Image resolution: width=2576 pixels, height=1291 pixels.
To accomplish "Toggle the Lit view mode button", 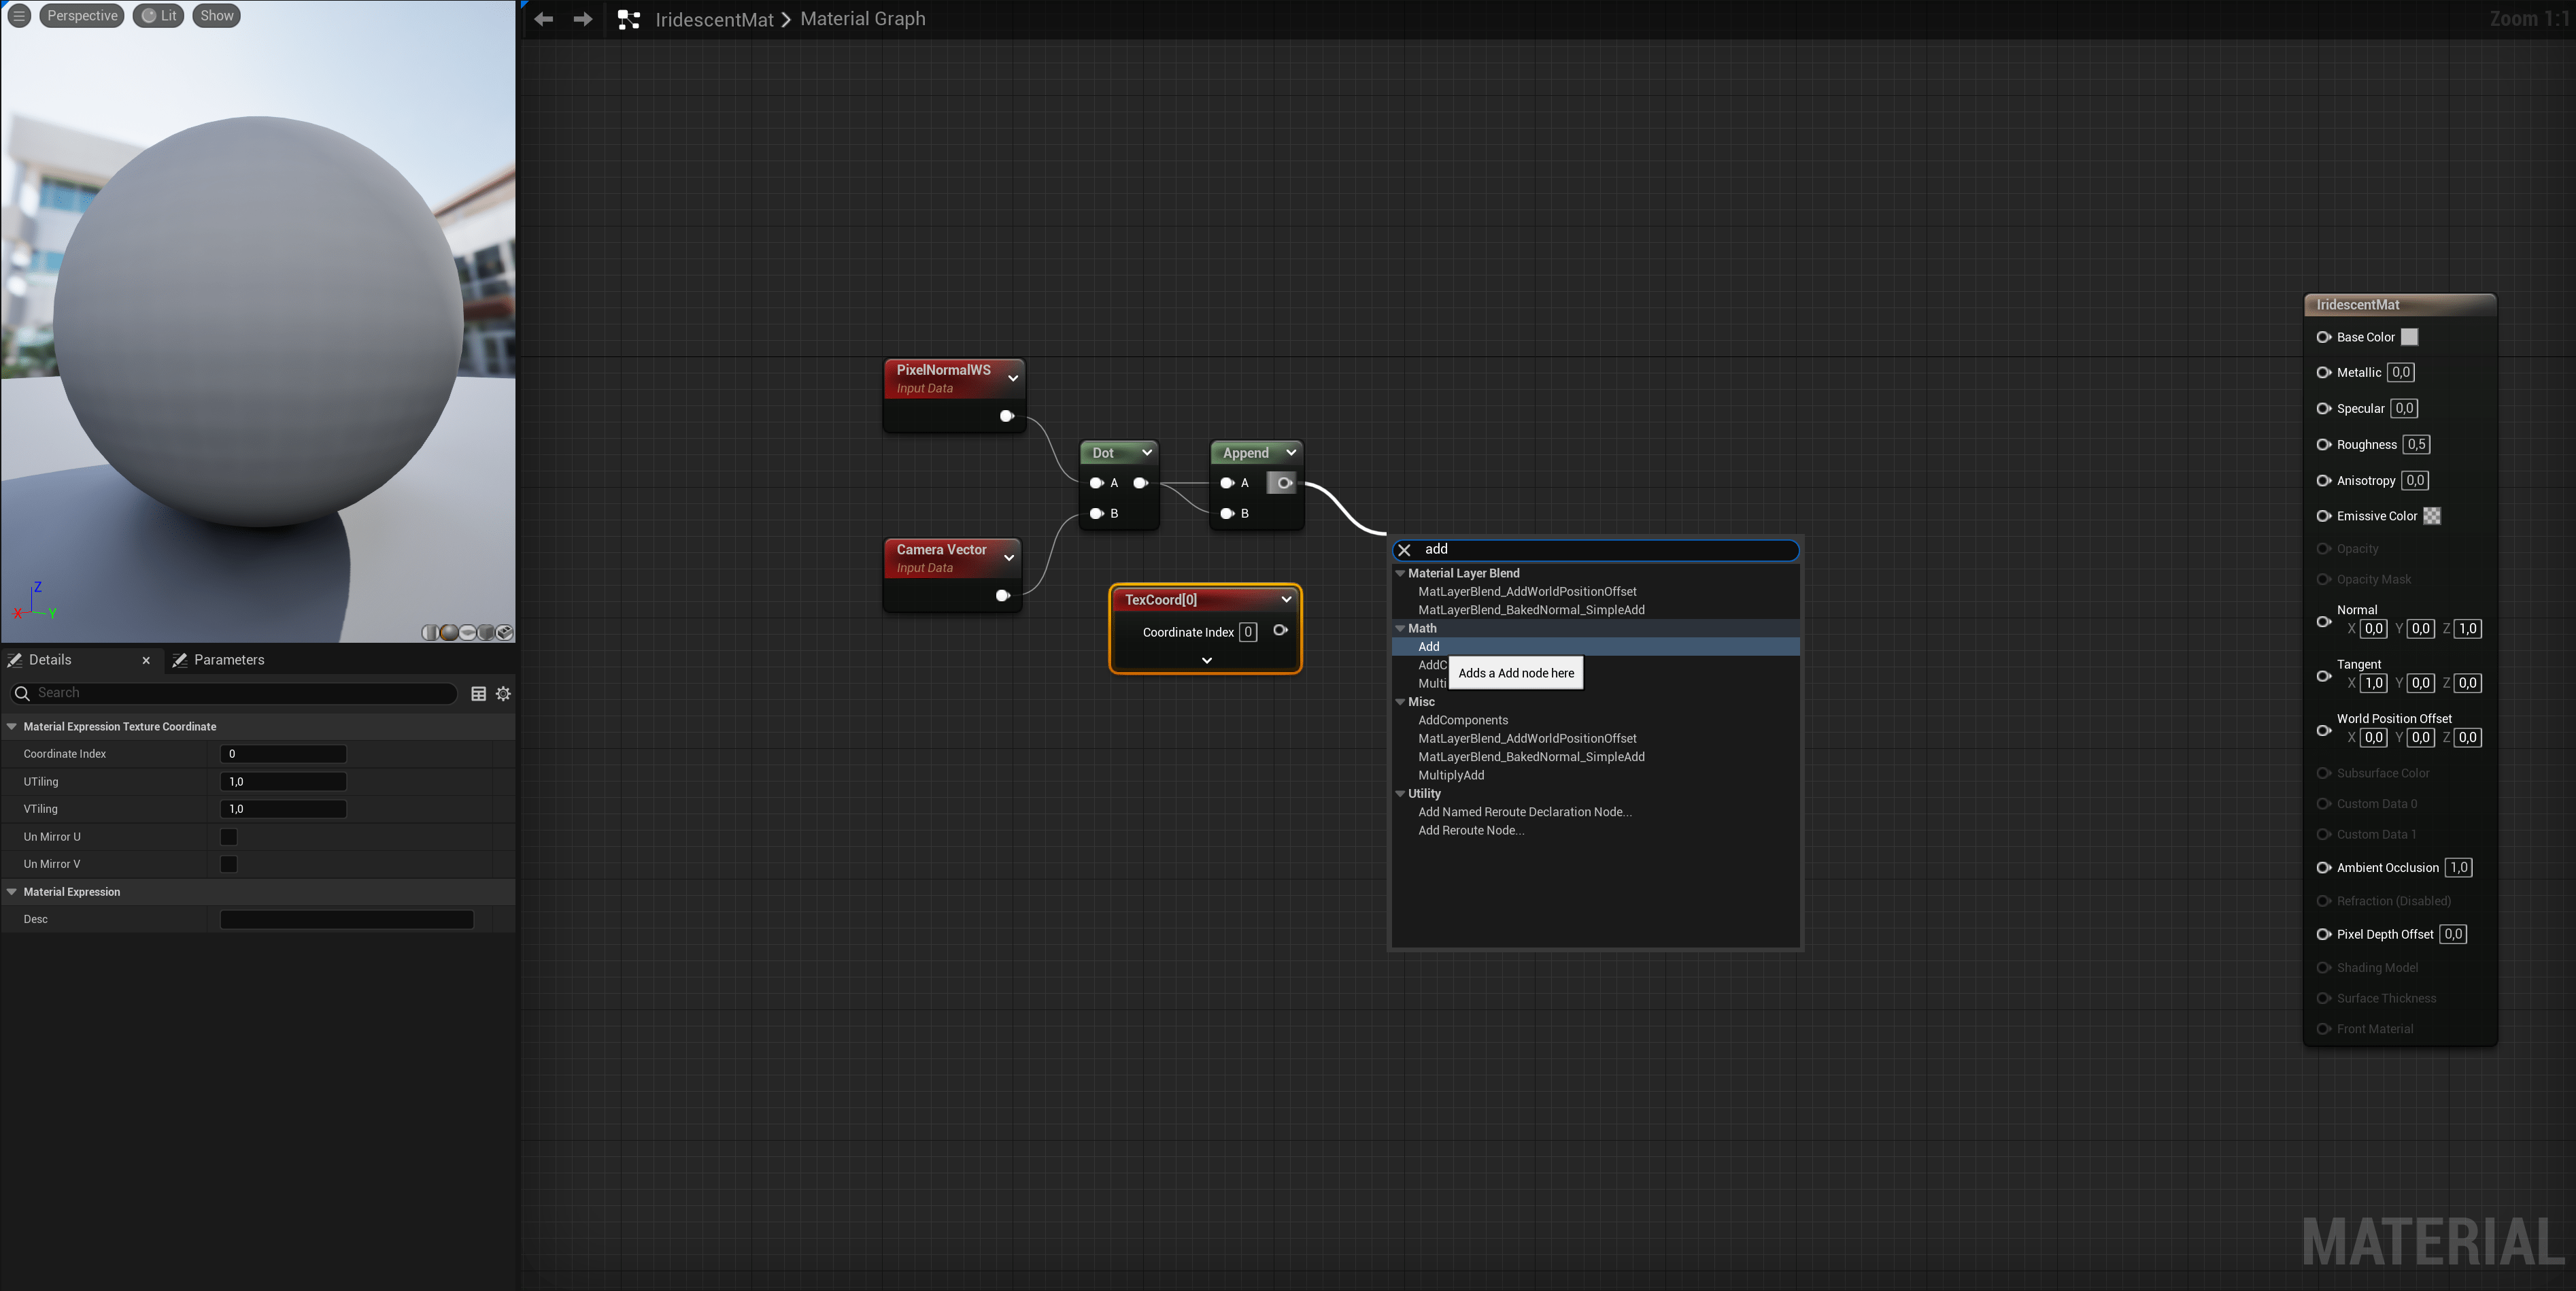I will pyautogui.click(x=159, y=16).
